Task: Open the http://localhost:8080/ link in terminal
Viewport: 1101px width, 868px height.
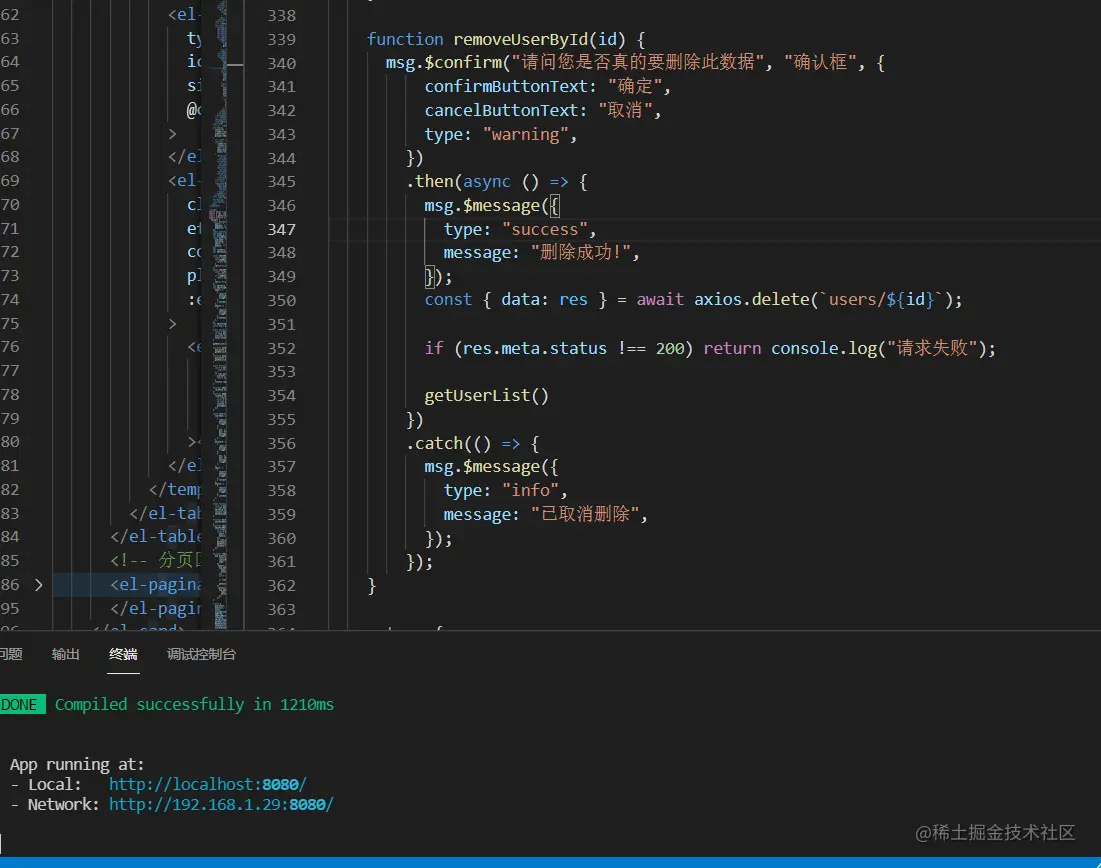Action: pos(207,784)
